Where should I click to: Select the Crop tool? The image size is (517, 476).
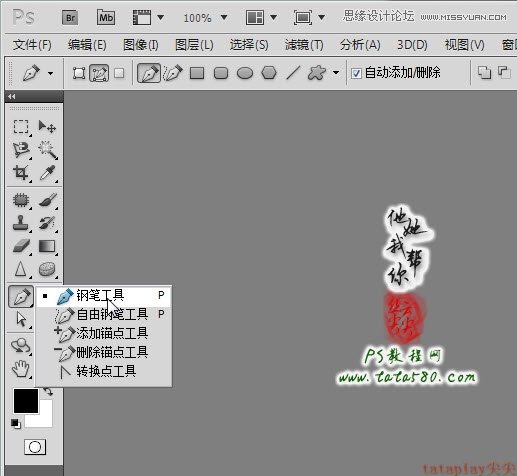21,173
